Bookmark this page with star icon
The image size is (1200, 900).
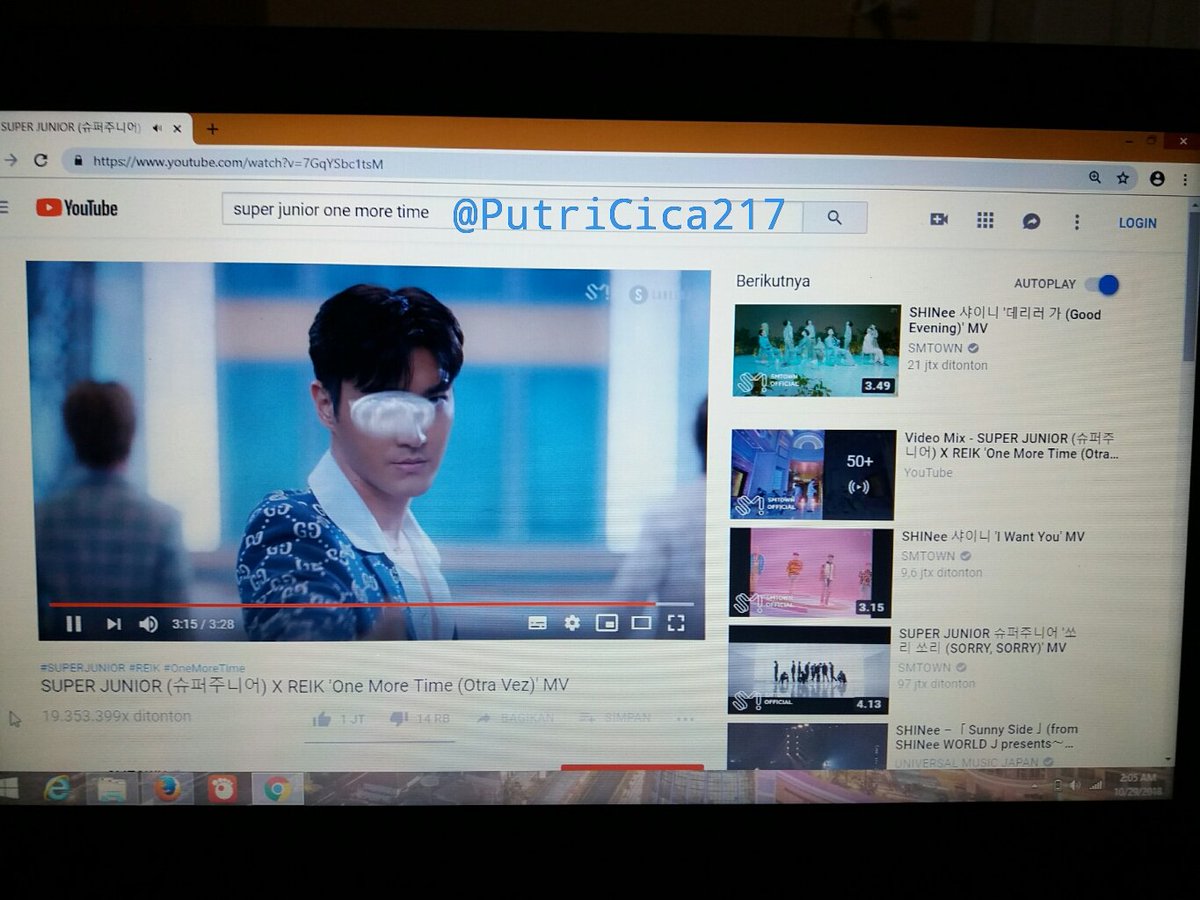coord(1123,178)
